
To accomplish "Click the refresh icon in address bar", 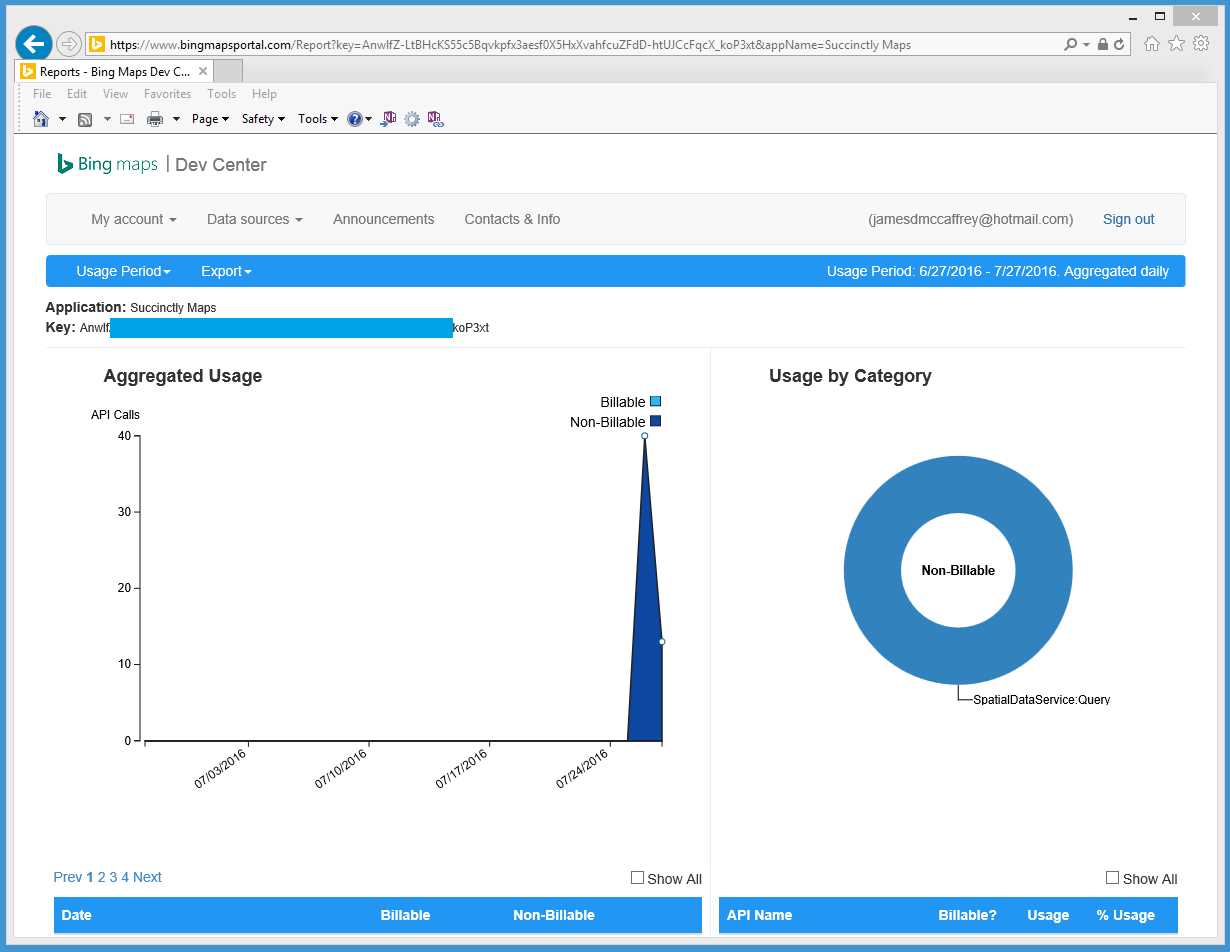I will pyautogui.click(x=1118, y=44).
